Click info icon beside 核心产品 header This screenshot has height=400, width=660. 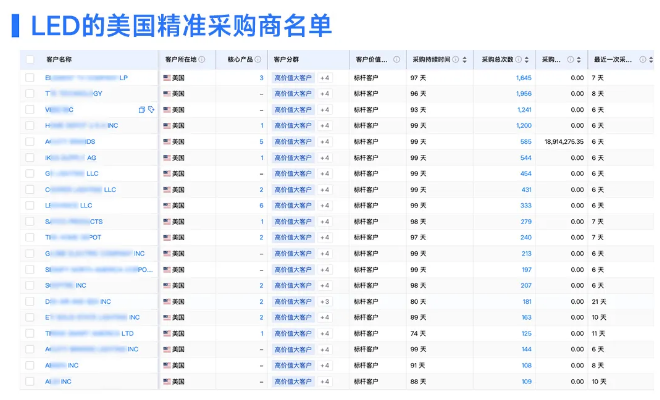click(259, 59)
